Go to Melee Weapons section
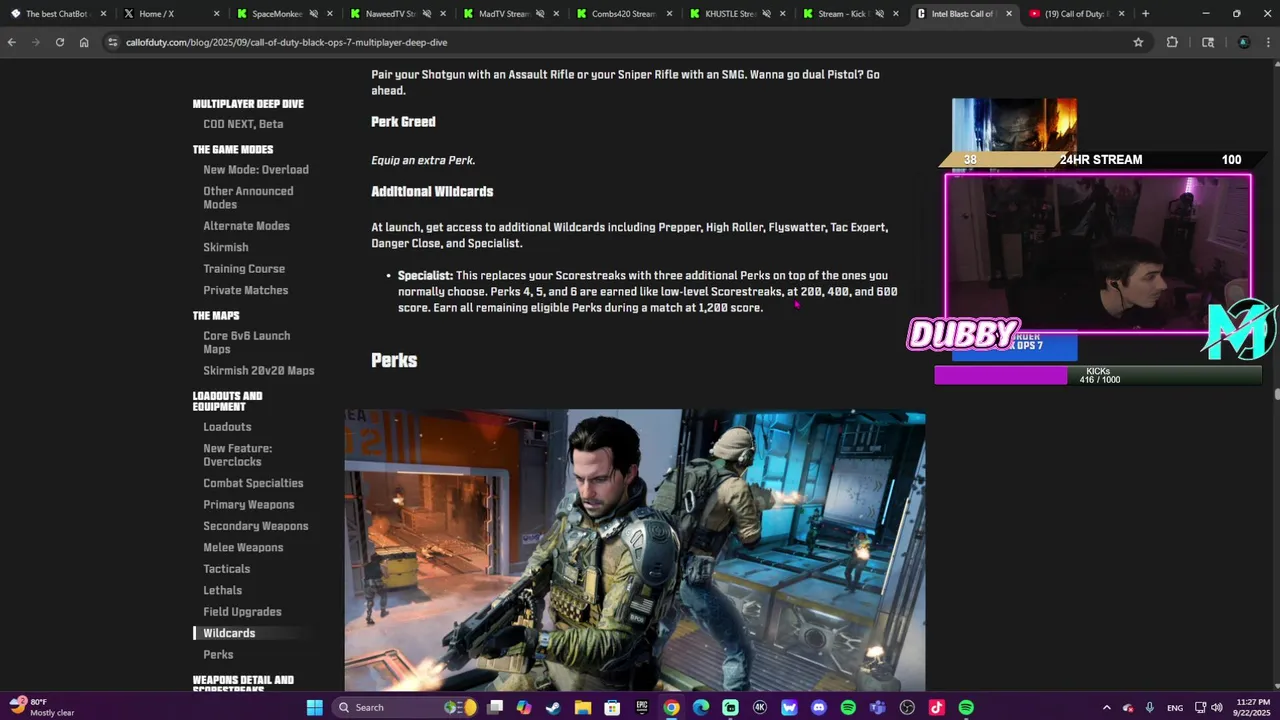Viewport: 1280px width, 720px height. (243, 548)
